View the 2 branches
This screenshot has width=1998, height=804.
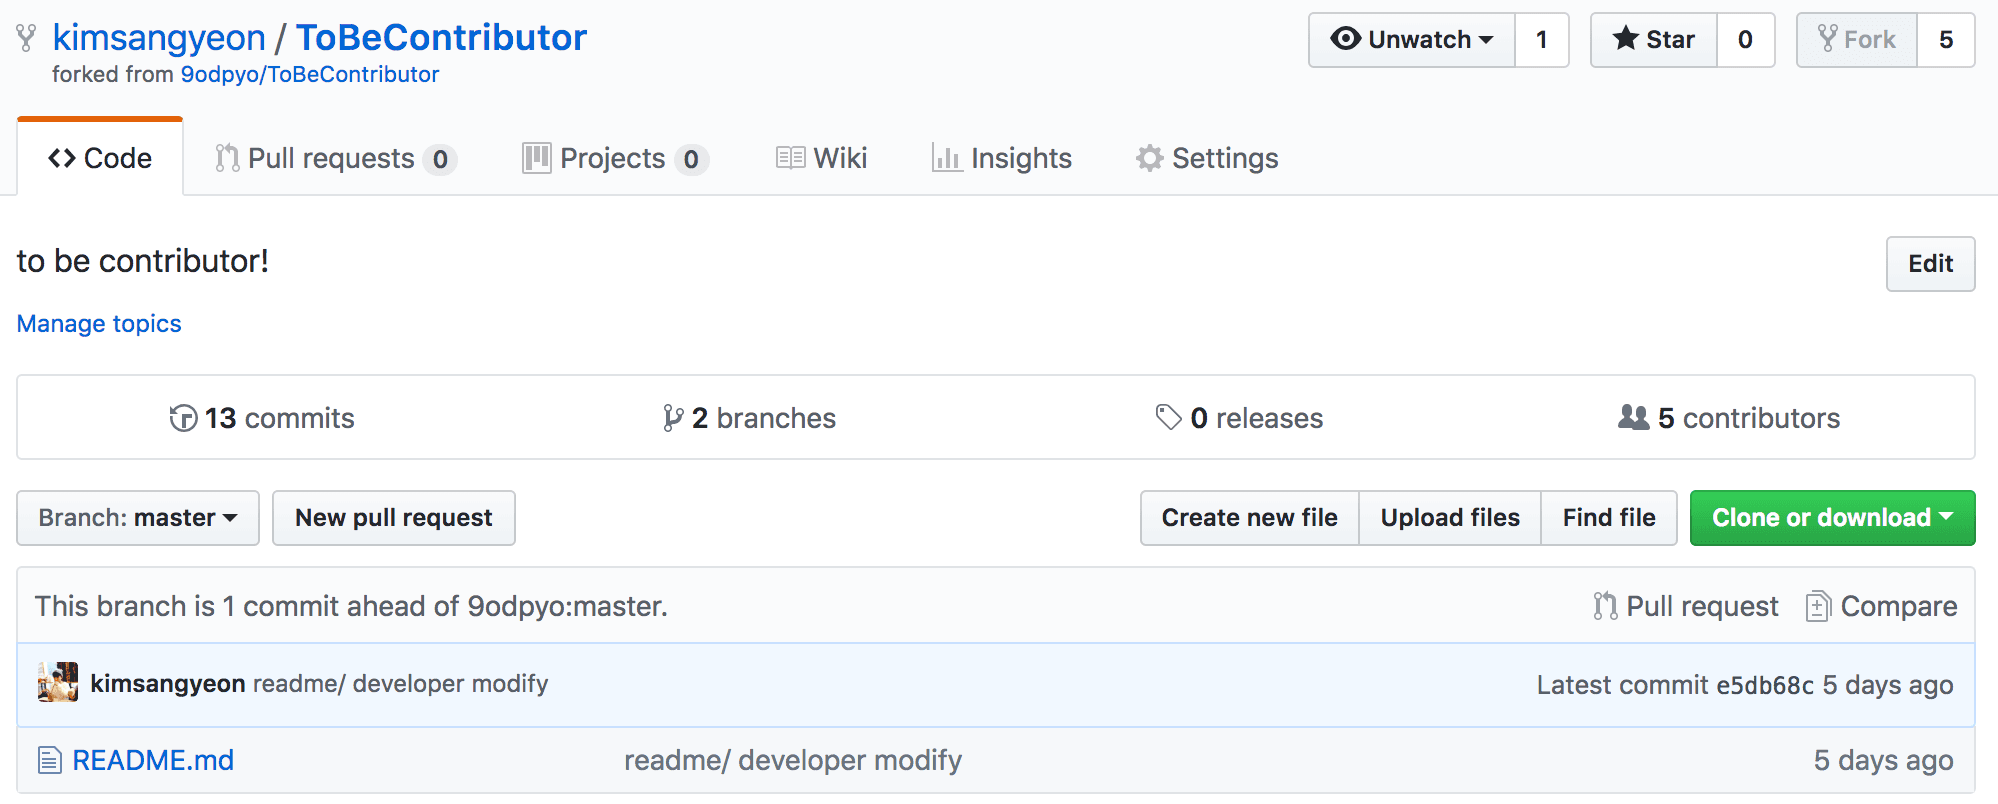click(x=749, y=418)
